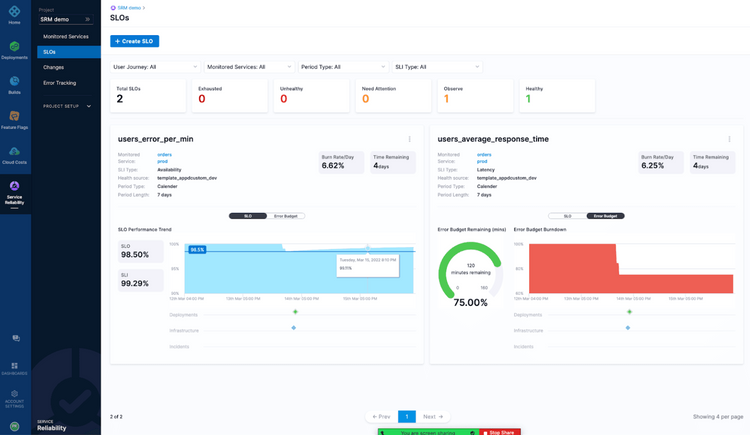The width and height of the screenshot is (750, 435).
Task: Filter by Total SLOs card
Action: tap(148, 96)
